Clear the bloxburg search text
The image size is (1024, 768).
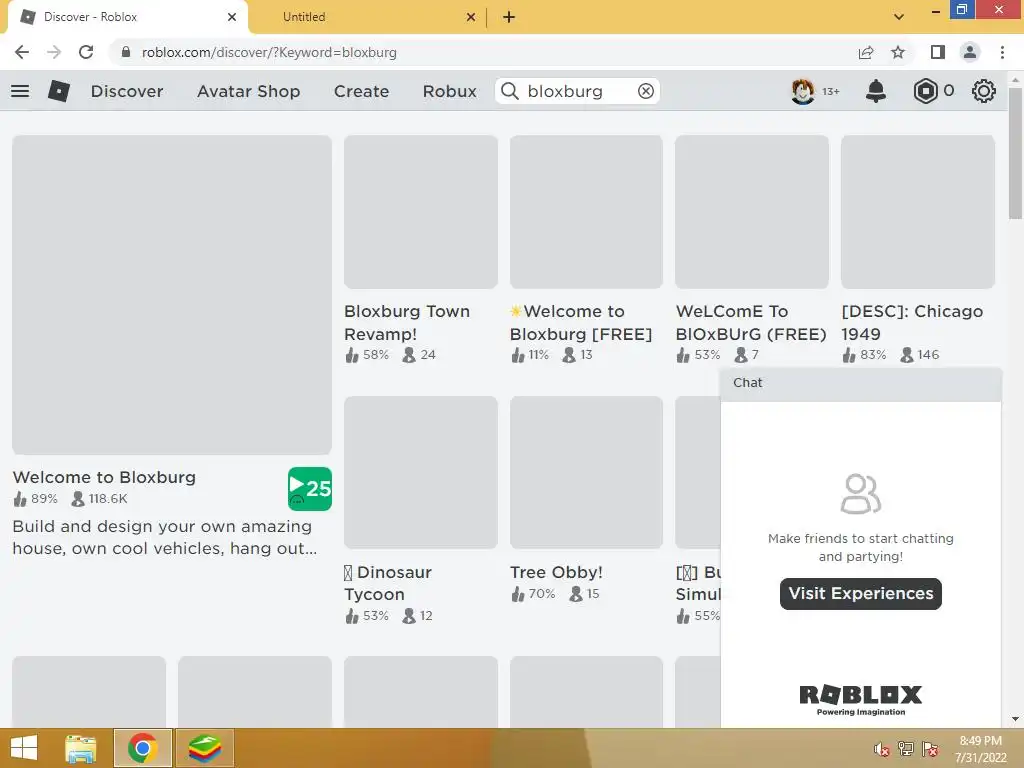[x=645, y=91]
